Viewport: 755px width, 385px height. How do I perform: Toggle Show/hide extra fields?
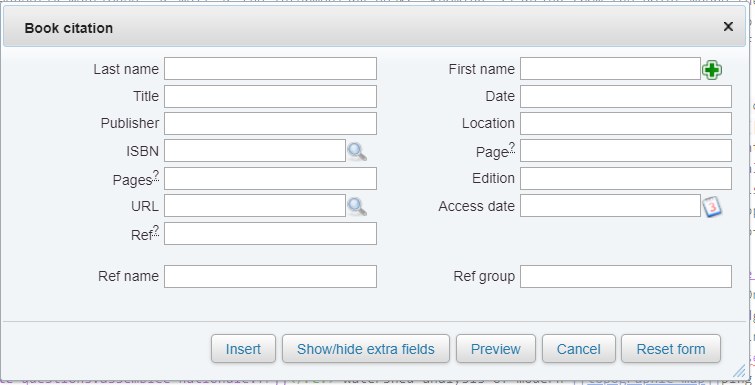tap(365, 349)
